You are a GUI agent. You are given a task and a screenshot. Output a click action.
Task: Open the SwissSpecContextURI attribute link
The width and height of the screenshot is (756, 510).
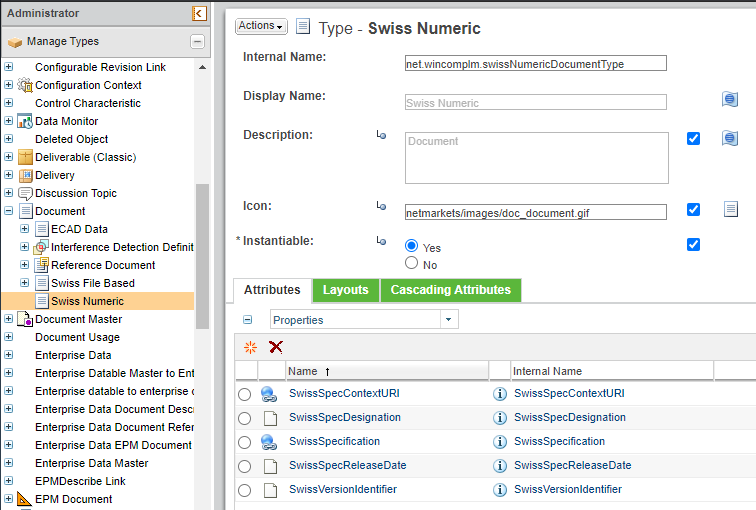[344, 393]
